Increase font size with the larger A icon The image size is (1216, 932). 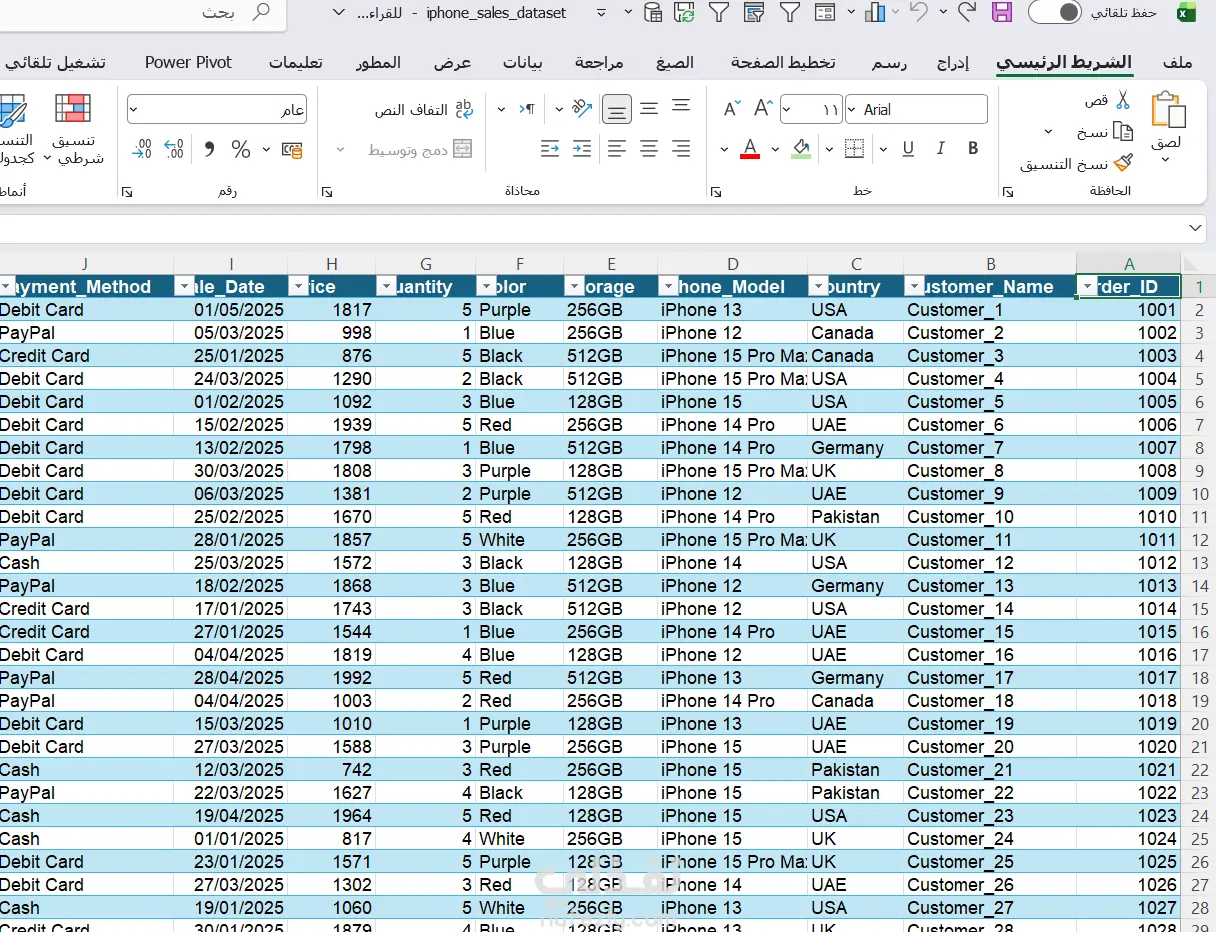[763, 108]
